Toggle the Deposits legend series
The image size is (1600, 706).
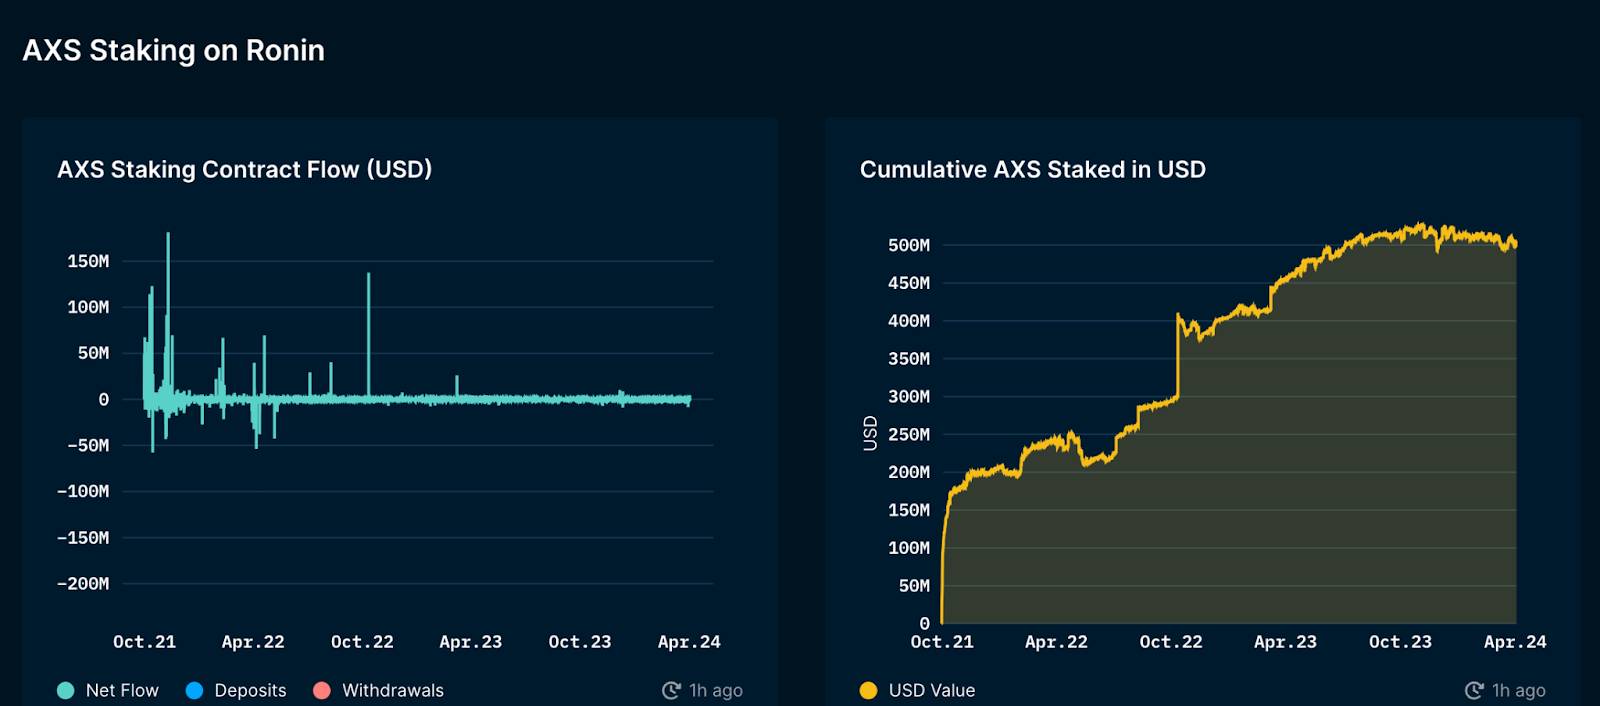coord(236,690)
